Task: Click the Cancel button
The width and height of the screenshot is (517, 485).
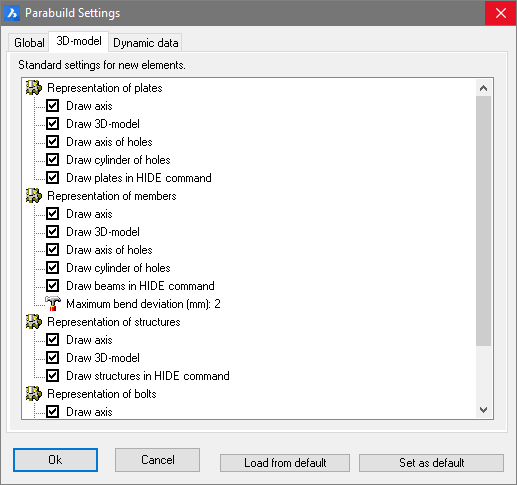Action: tap(158, 460)
